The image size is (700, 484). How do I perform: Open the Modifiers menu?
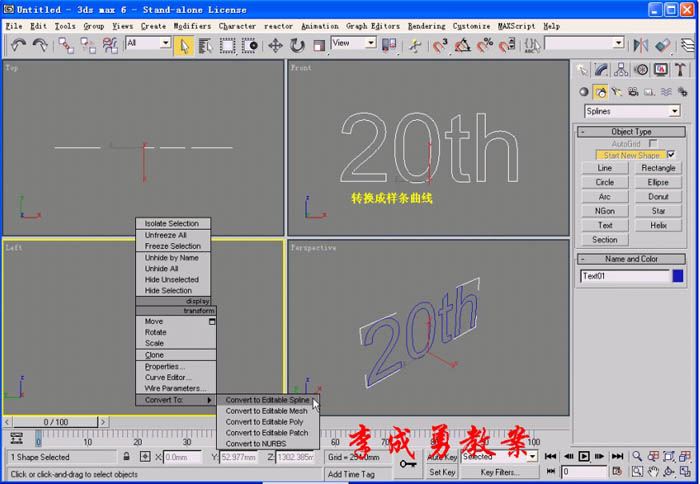click(x=192, y=26)
